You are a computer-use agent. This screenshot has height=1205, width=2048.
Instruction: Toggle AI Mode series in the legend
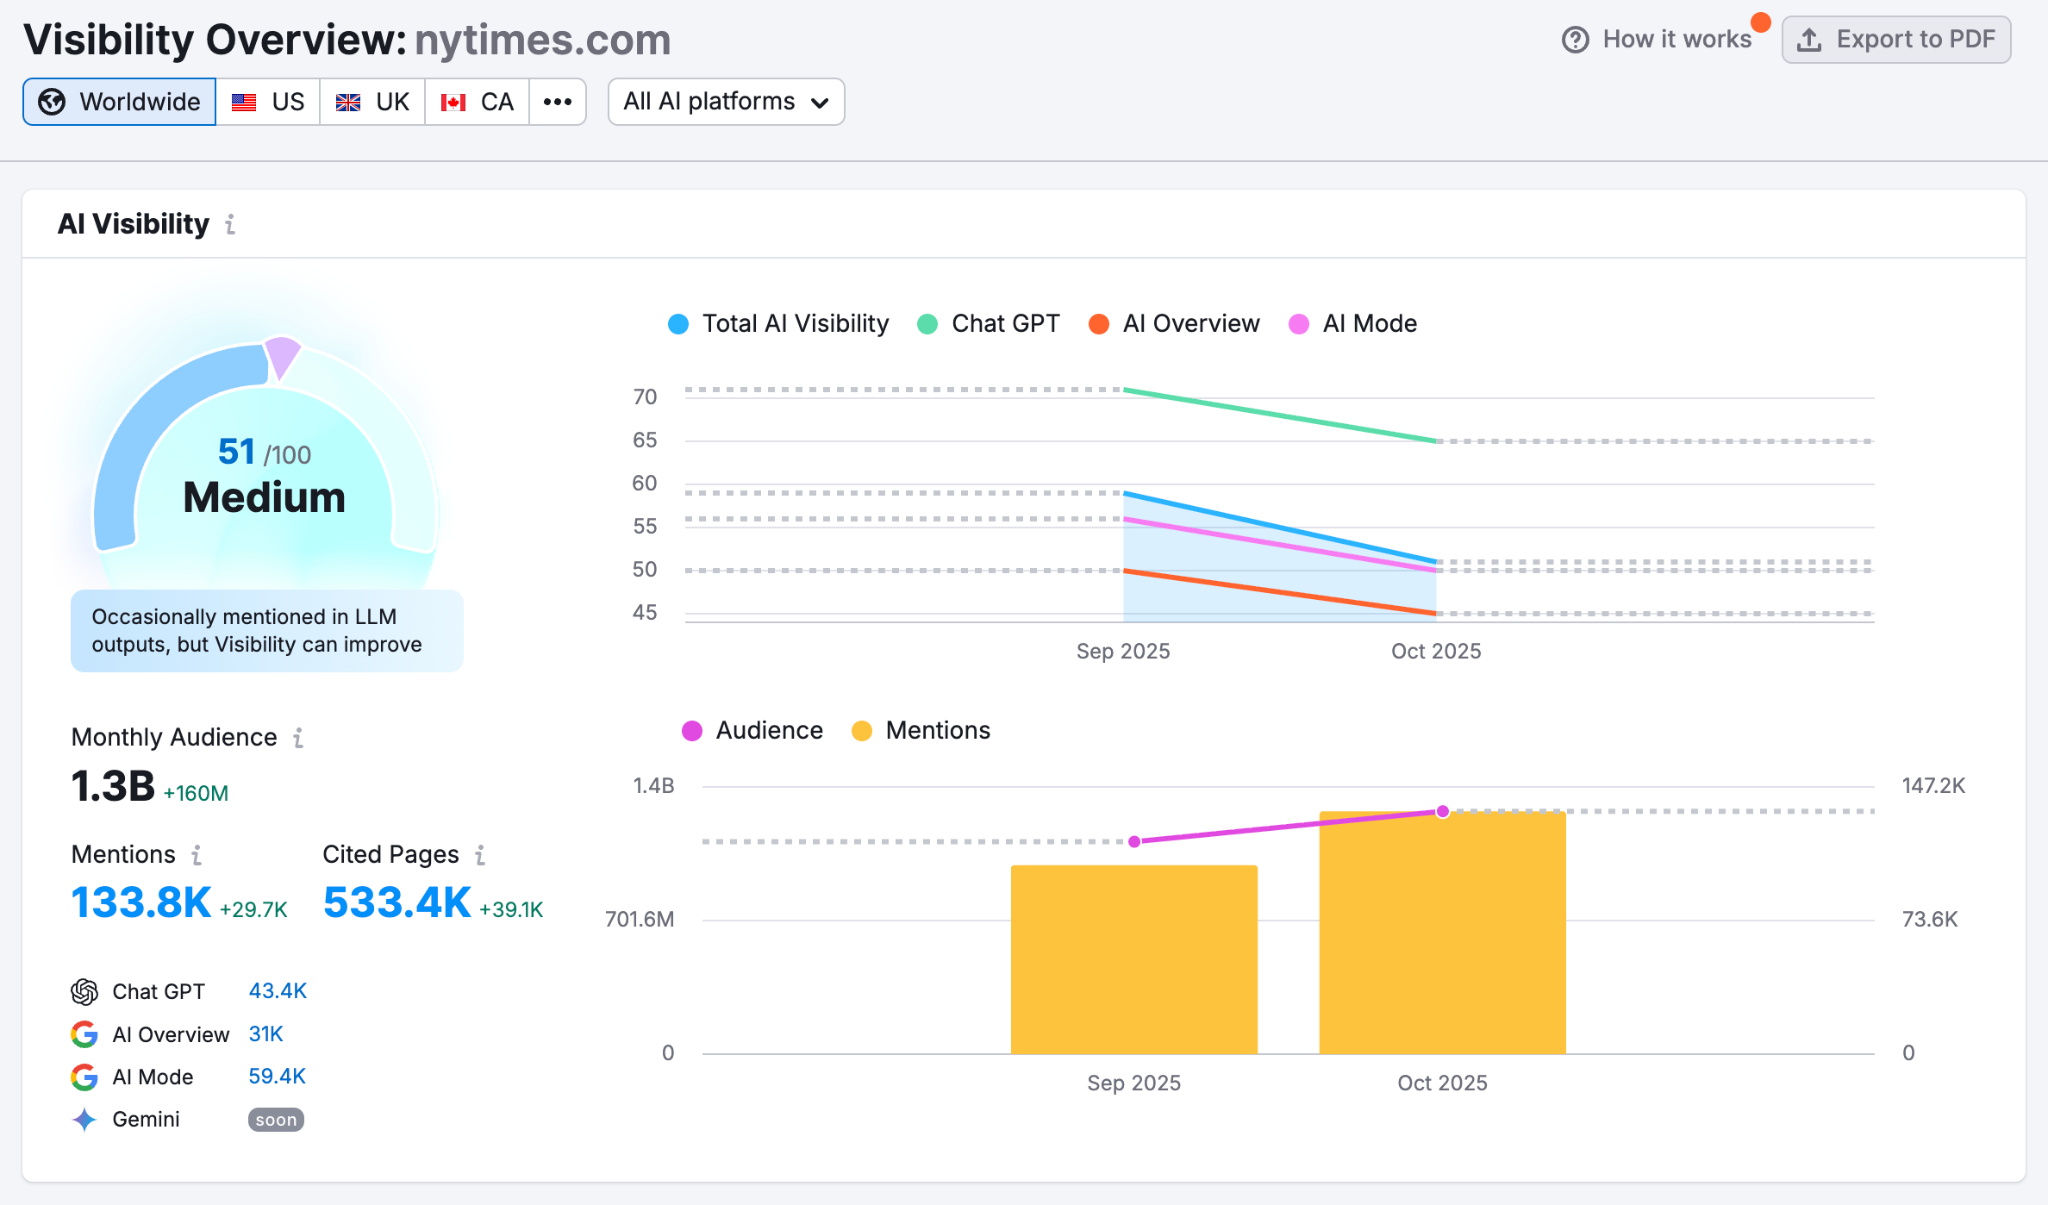pos(1353,323)
